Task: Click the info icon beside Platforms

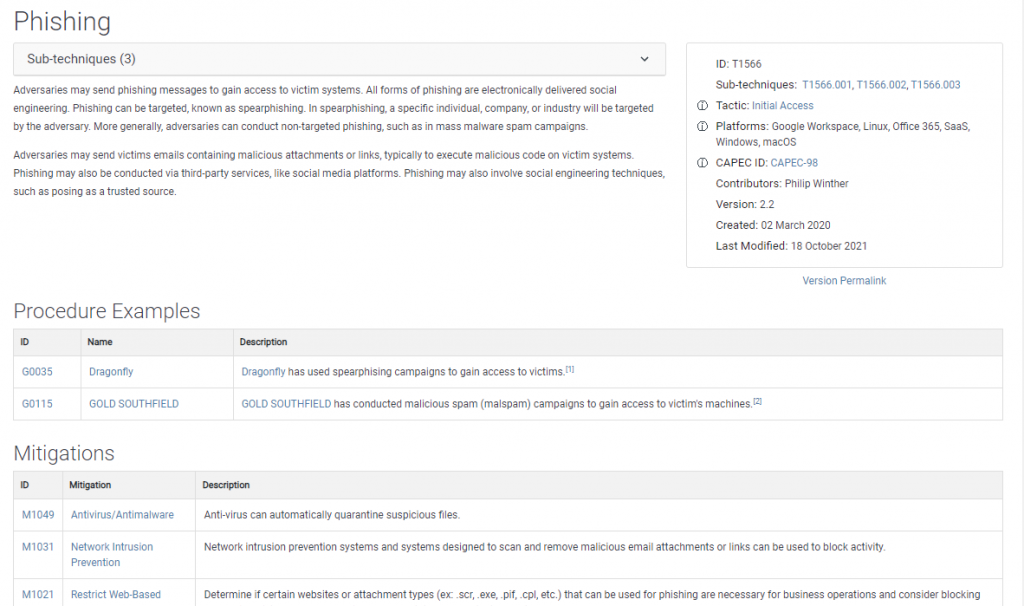Action: [702, 127]
